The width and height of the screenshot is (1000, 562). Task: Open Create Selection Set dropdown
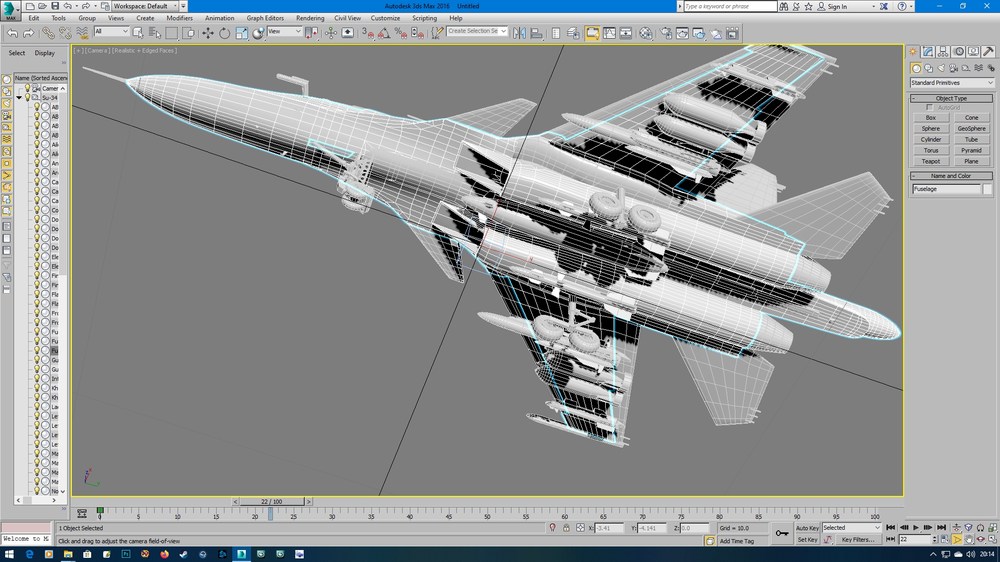click(476, 31)
